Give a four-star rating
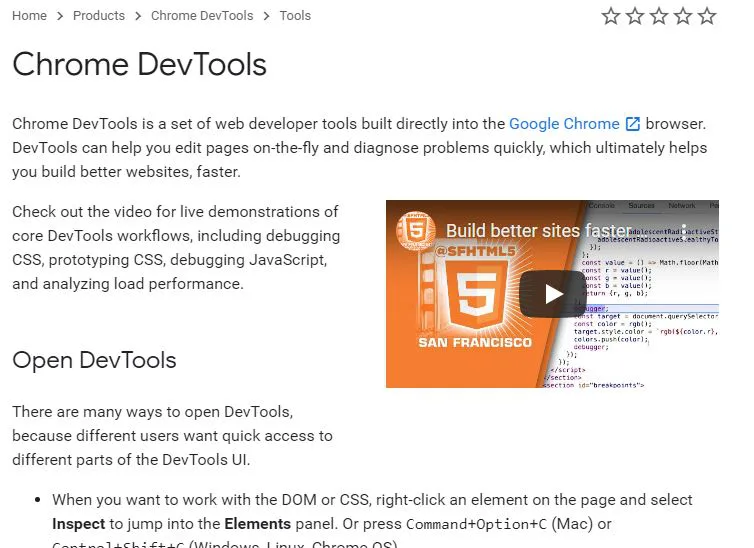 tap(683, 16)
